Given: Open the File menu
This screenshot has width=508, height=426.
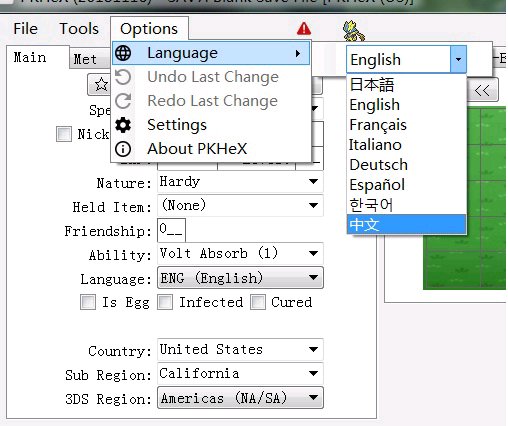Looking at the screenshot, I should click(25, 29).
